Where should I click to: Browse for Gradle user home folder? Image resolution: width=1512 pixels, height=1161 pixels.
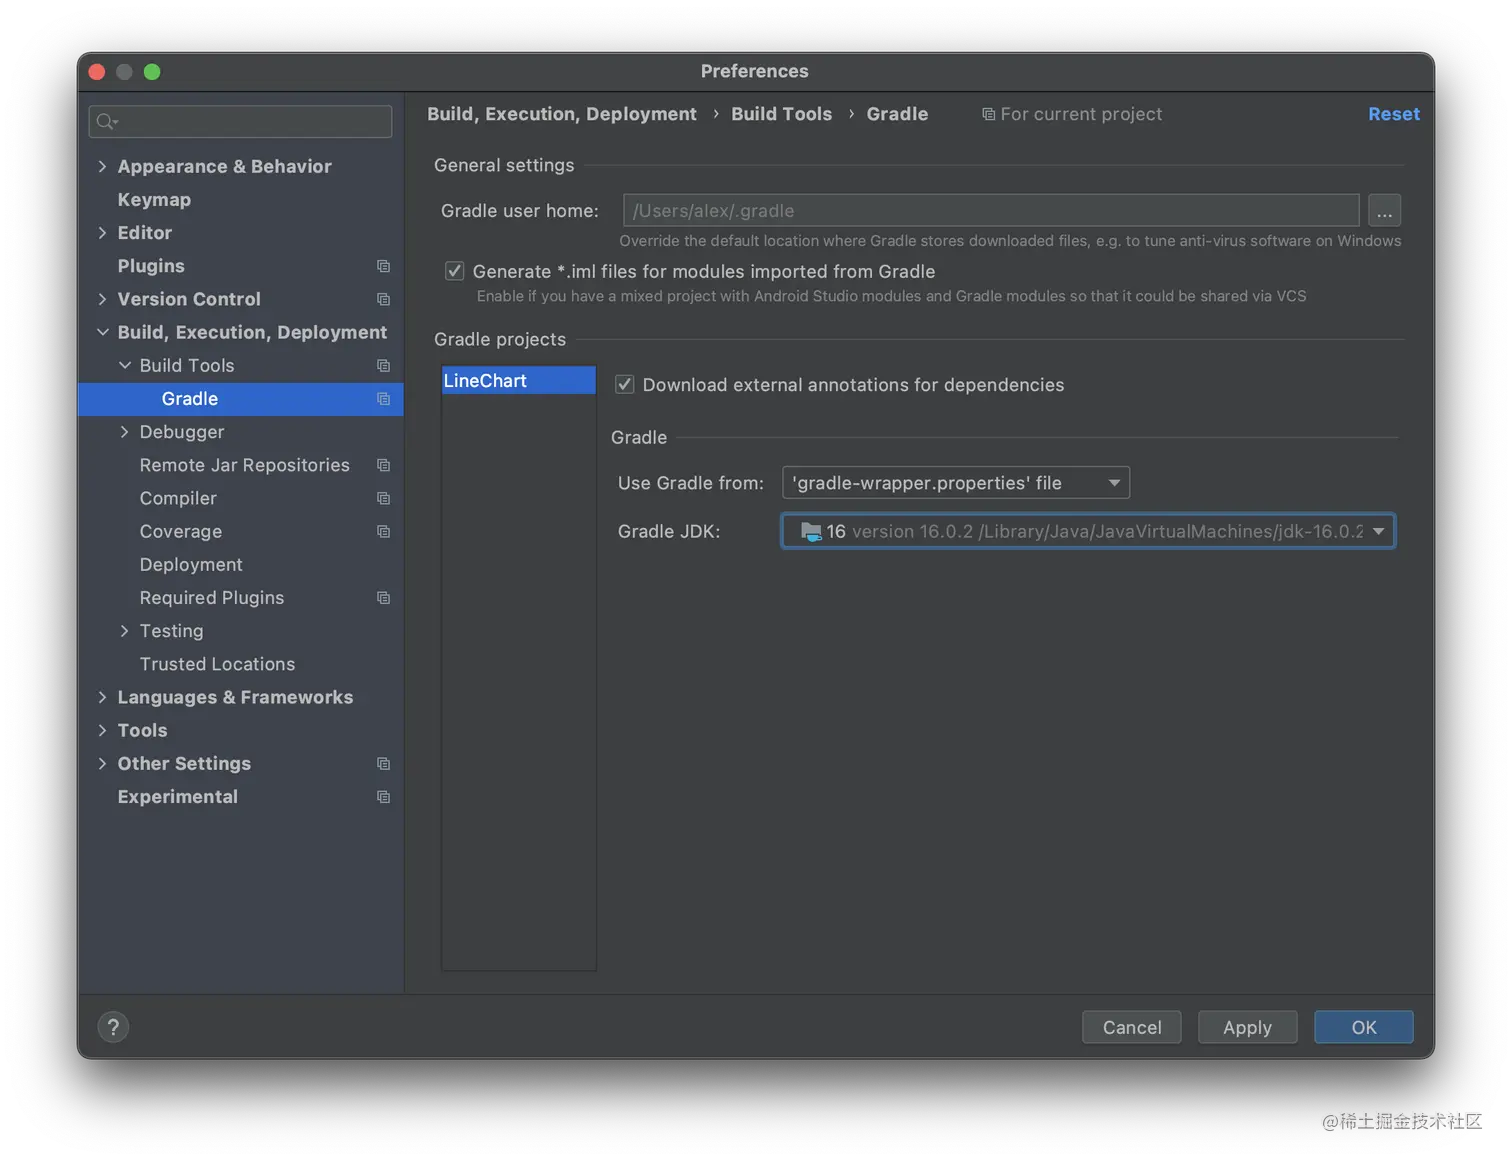1384,211
